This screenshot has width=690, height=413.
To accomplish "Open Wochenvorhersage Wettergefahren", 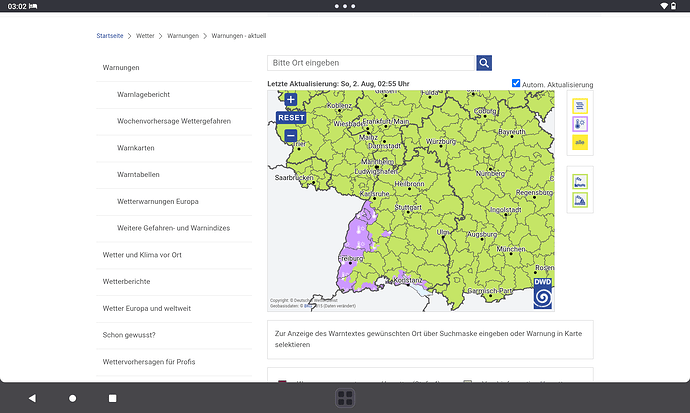I will (174, 121).
